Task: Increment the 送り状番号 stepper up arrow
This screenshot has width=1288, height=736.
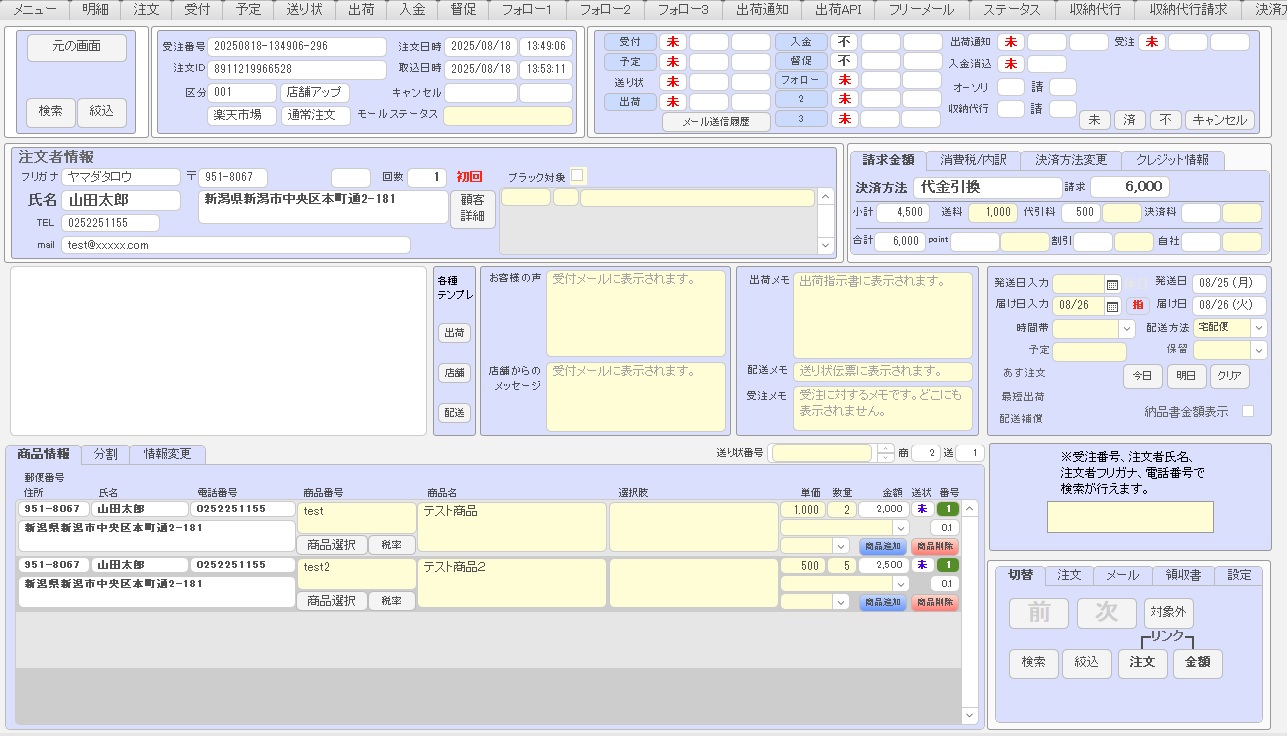Action: (885, 448)
